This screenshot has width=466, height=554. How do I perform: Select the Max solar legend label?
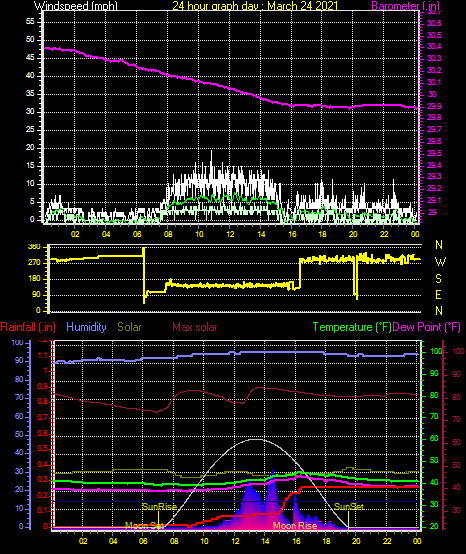point(195,327)
